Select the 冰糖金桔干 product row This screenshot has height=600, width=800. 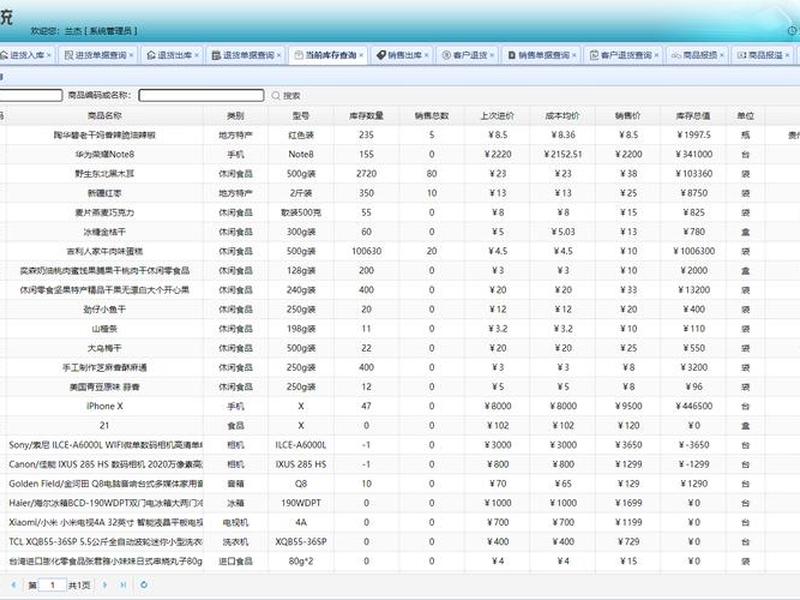(x=400, y=232)
